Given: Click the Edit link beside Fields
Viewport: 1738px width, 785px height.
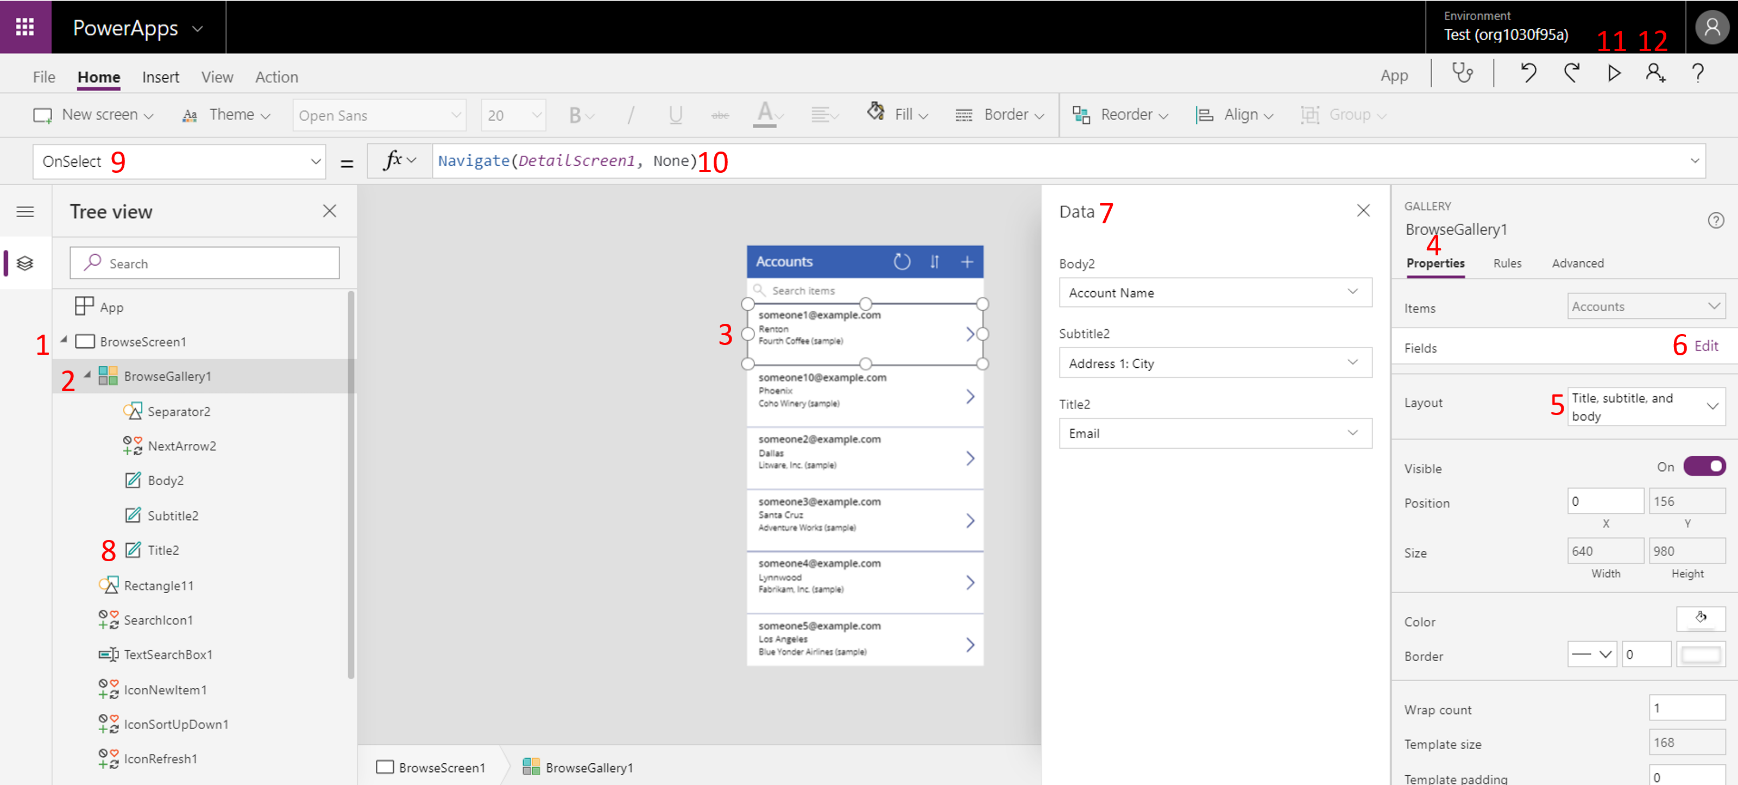Looking at the screenshot, I should [x=1706, y=346].
